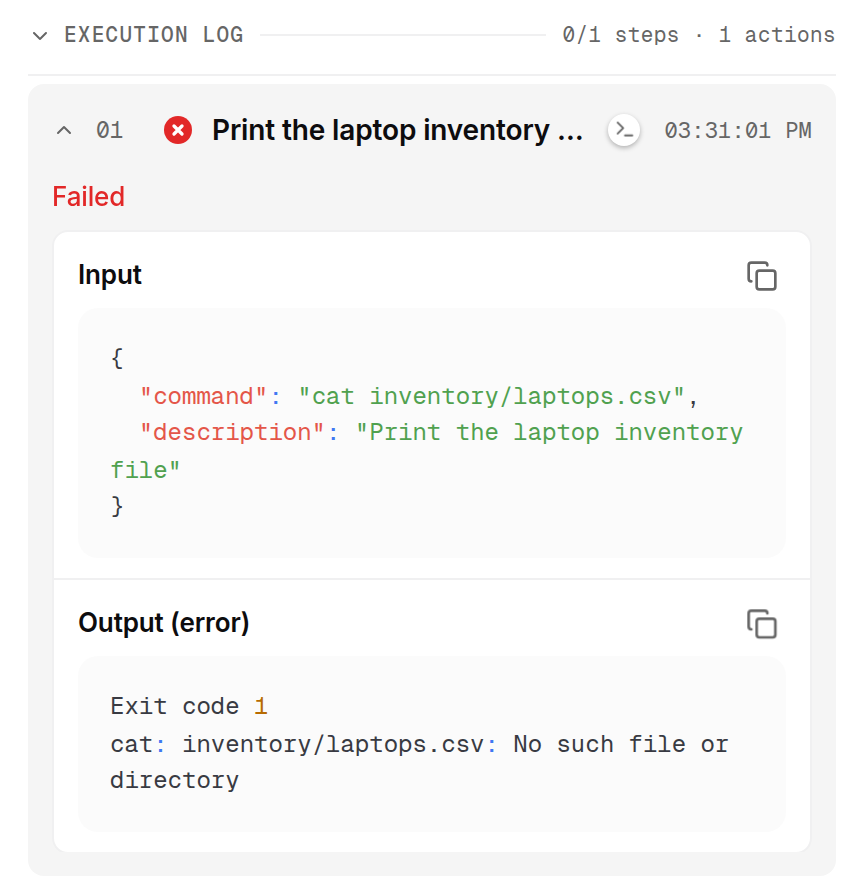The height and width of the screenshot is (880, 860).
Task: Click the 03:31:01 PM timestamp
Action: [x=738, y=131]
